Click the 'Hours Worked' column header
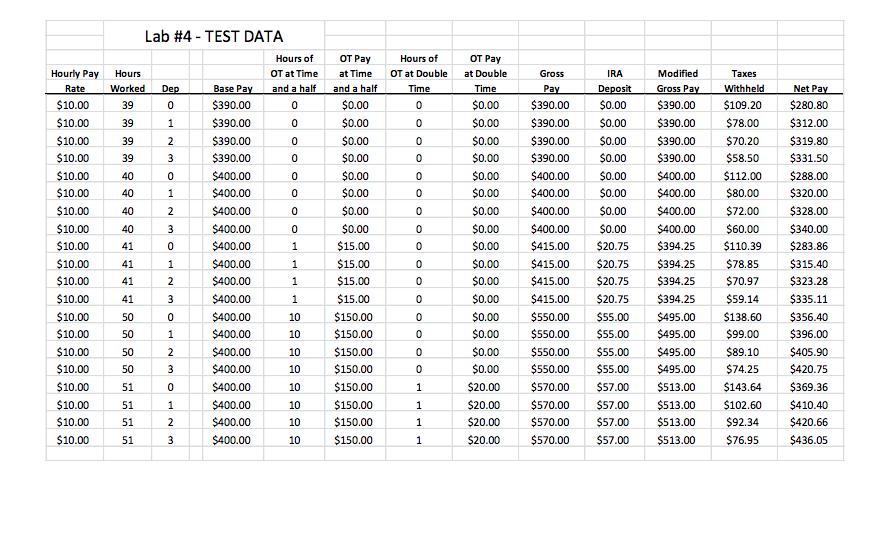 (x=127, y=81)
